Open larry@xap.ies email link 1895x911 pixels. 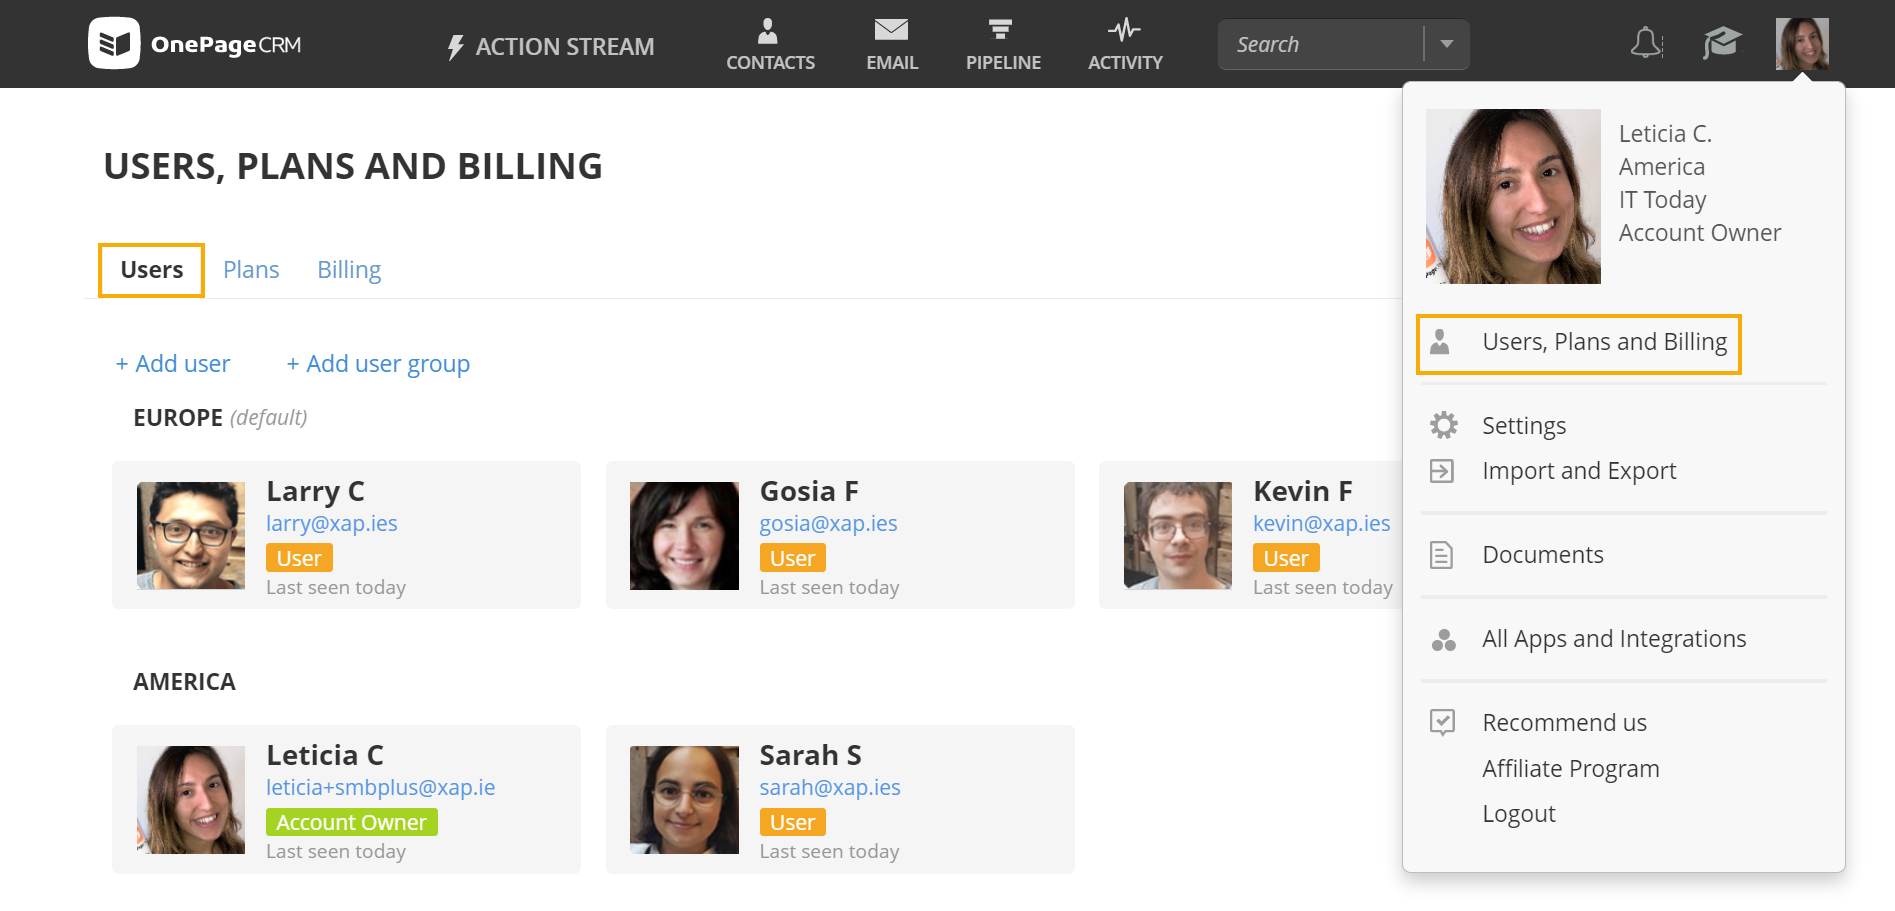point(332,524)
